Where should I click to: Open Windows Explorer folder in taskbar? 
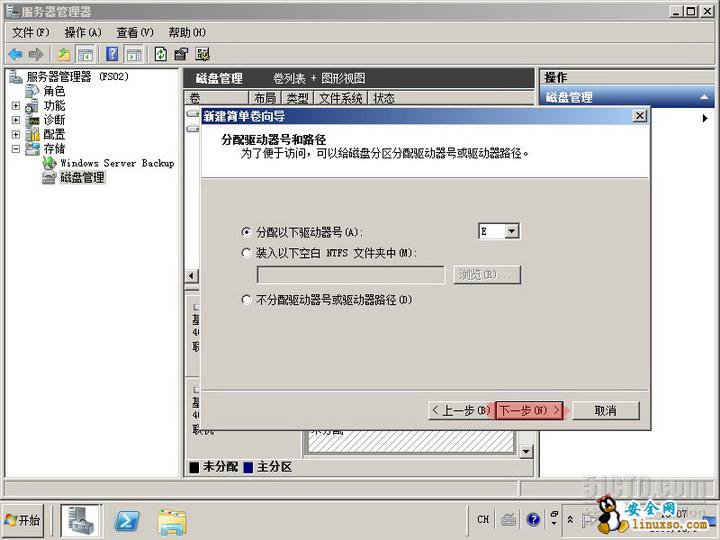(x=172, y=520)
